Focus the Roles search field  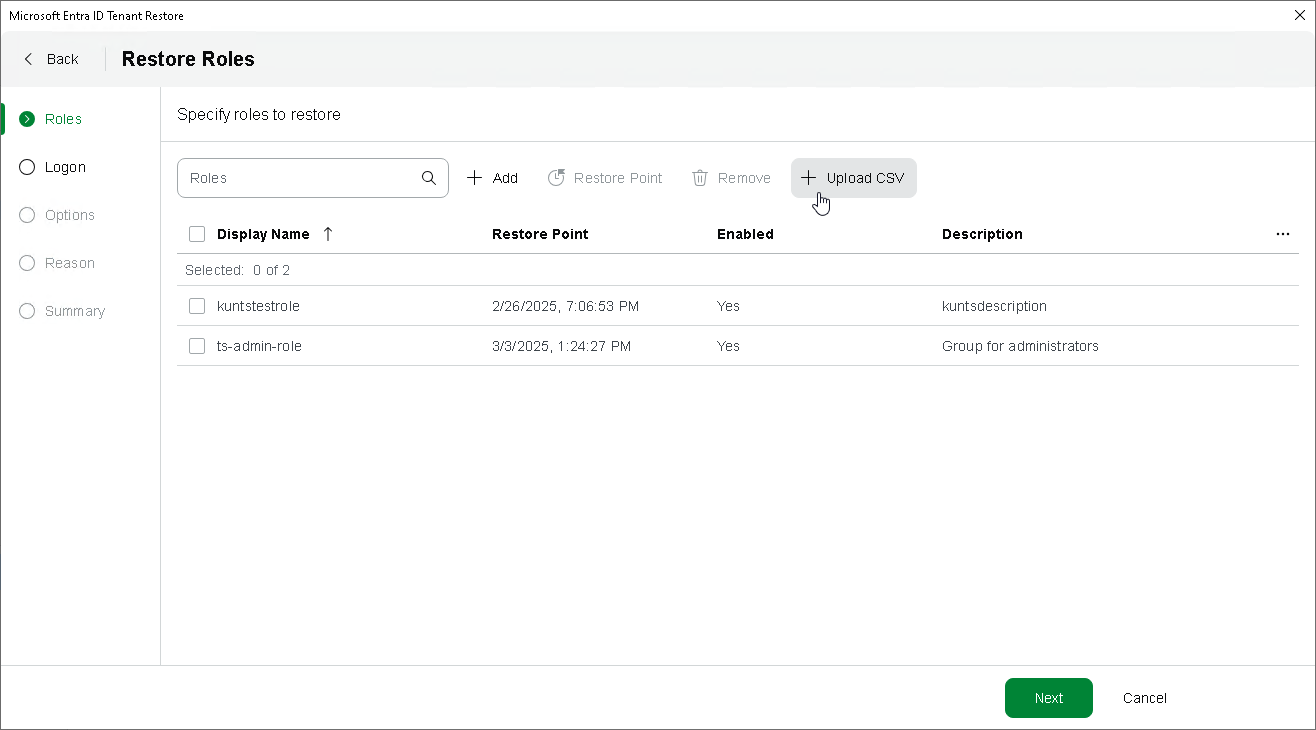[300, 178]
